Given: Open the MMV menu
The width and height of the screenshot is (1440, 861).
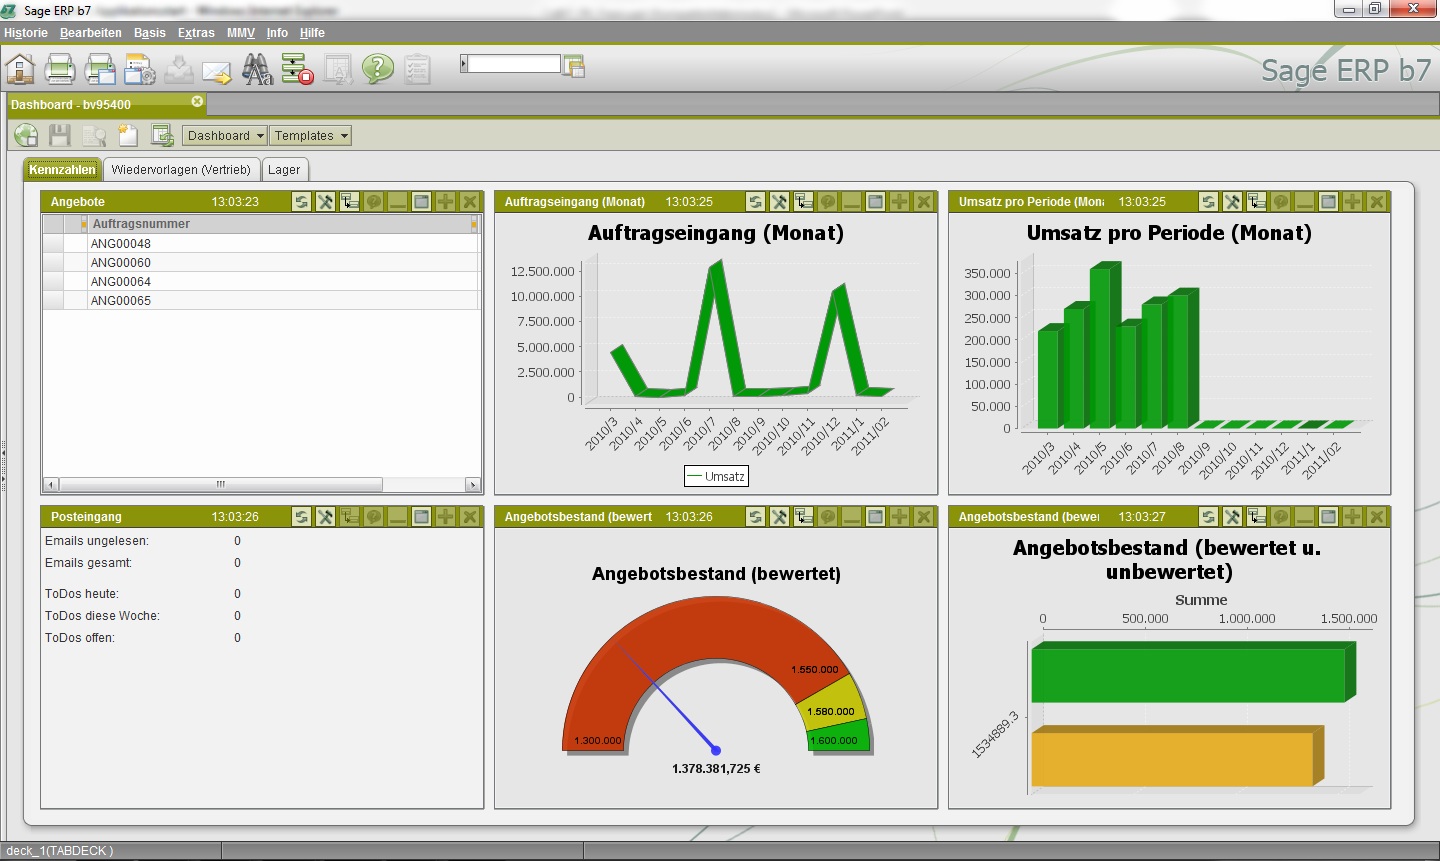Looking at the screenshot, I should click(x=241, y=33).
